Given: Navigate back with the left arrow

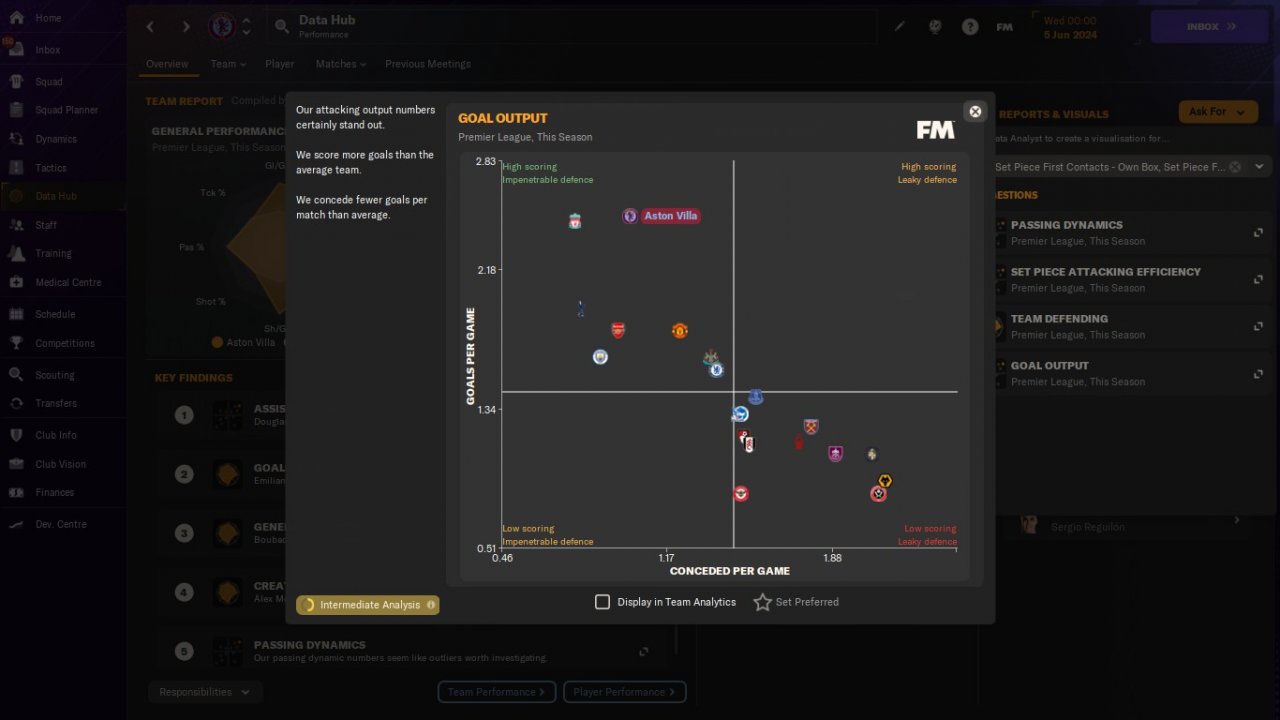Looking at the screenshot, I should pyautogui.click(x=151, y=27).
